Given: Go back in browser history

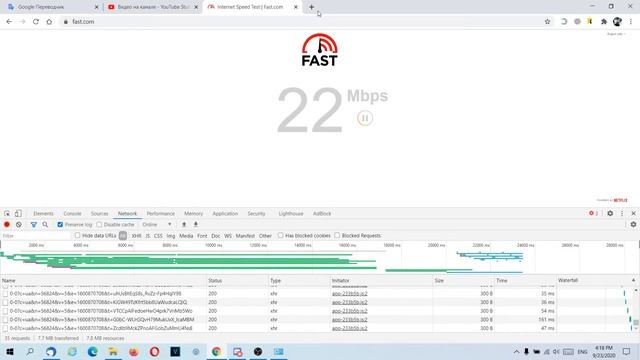Looking at the screenshot, I should point(9,22).
